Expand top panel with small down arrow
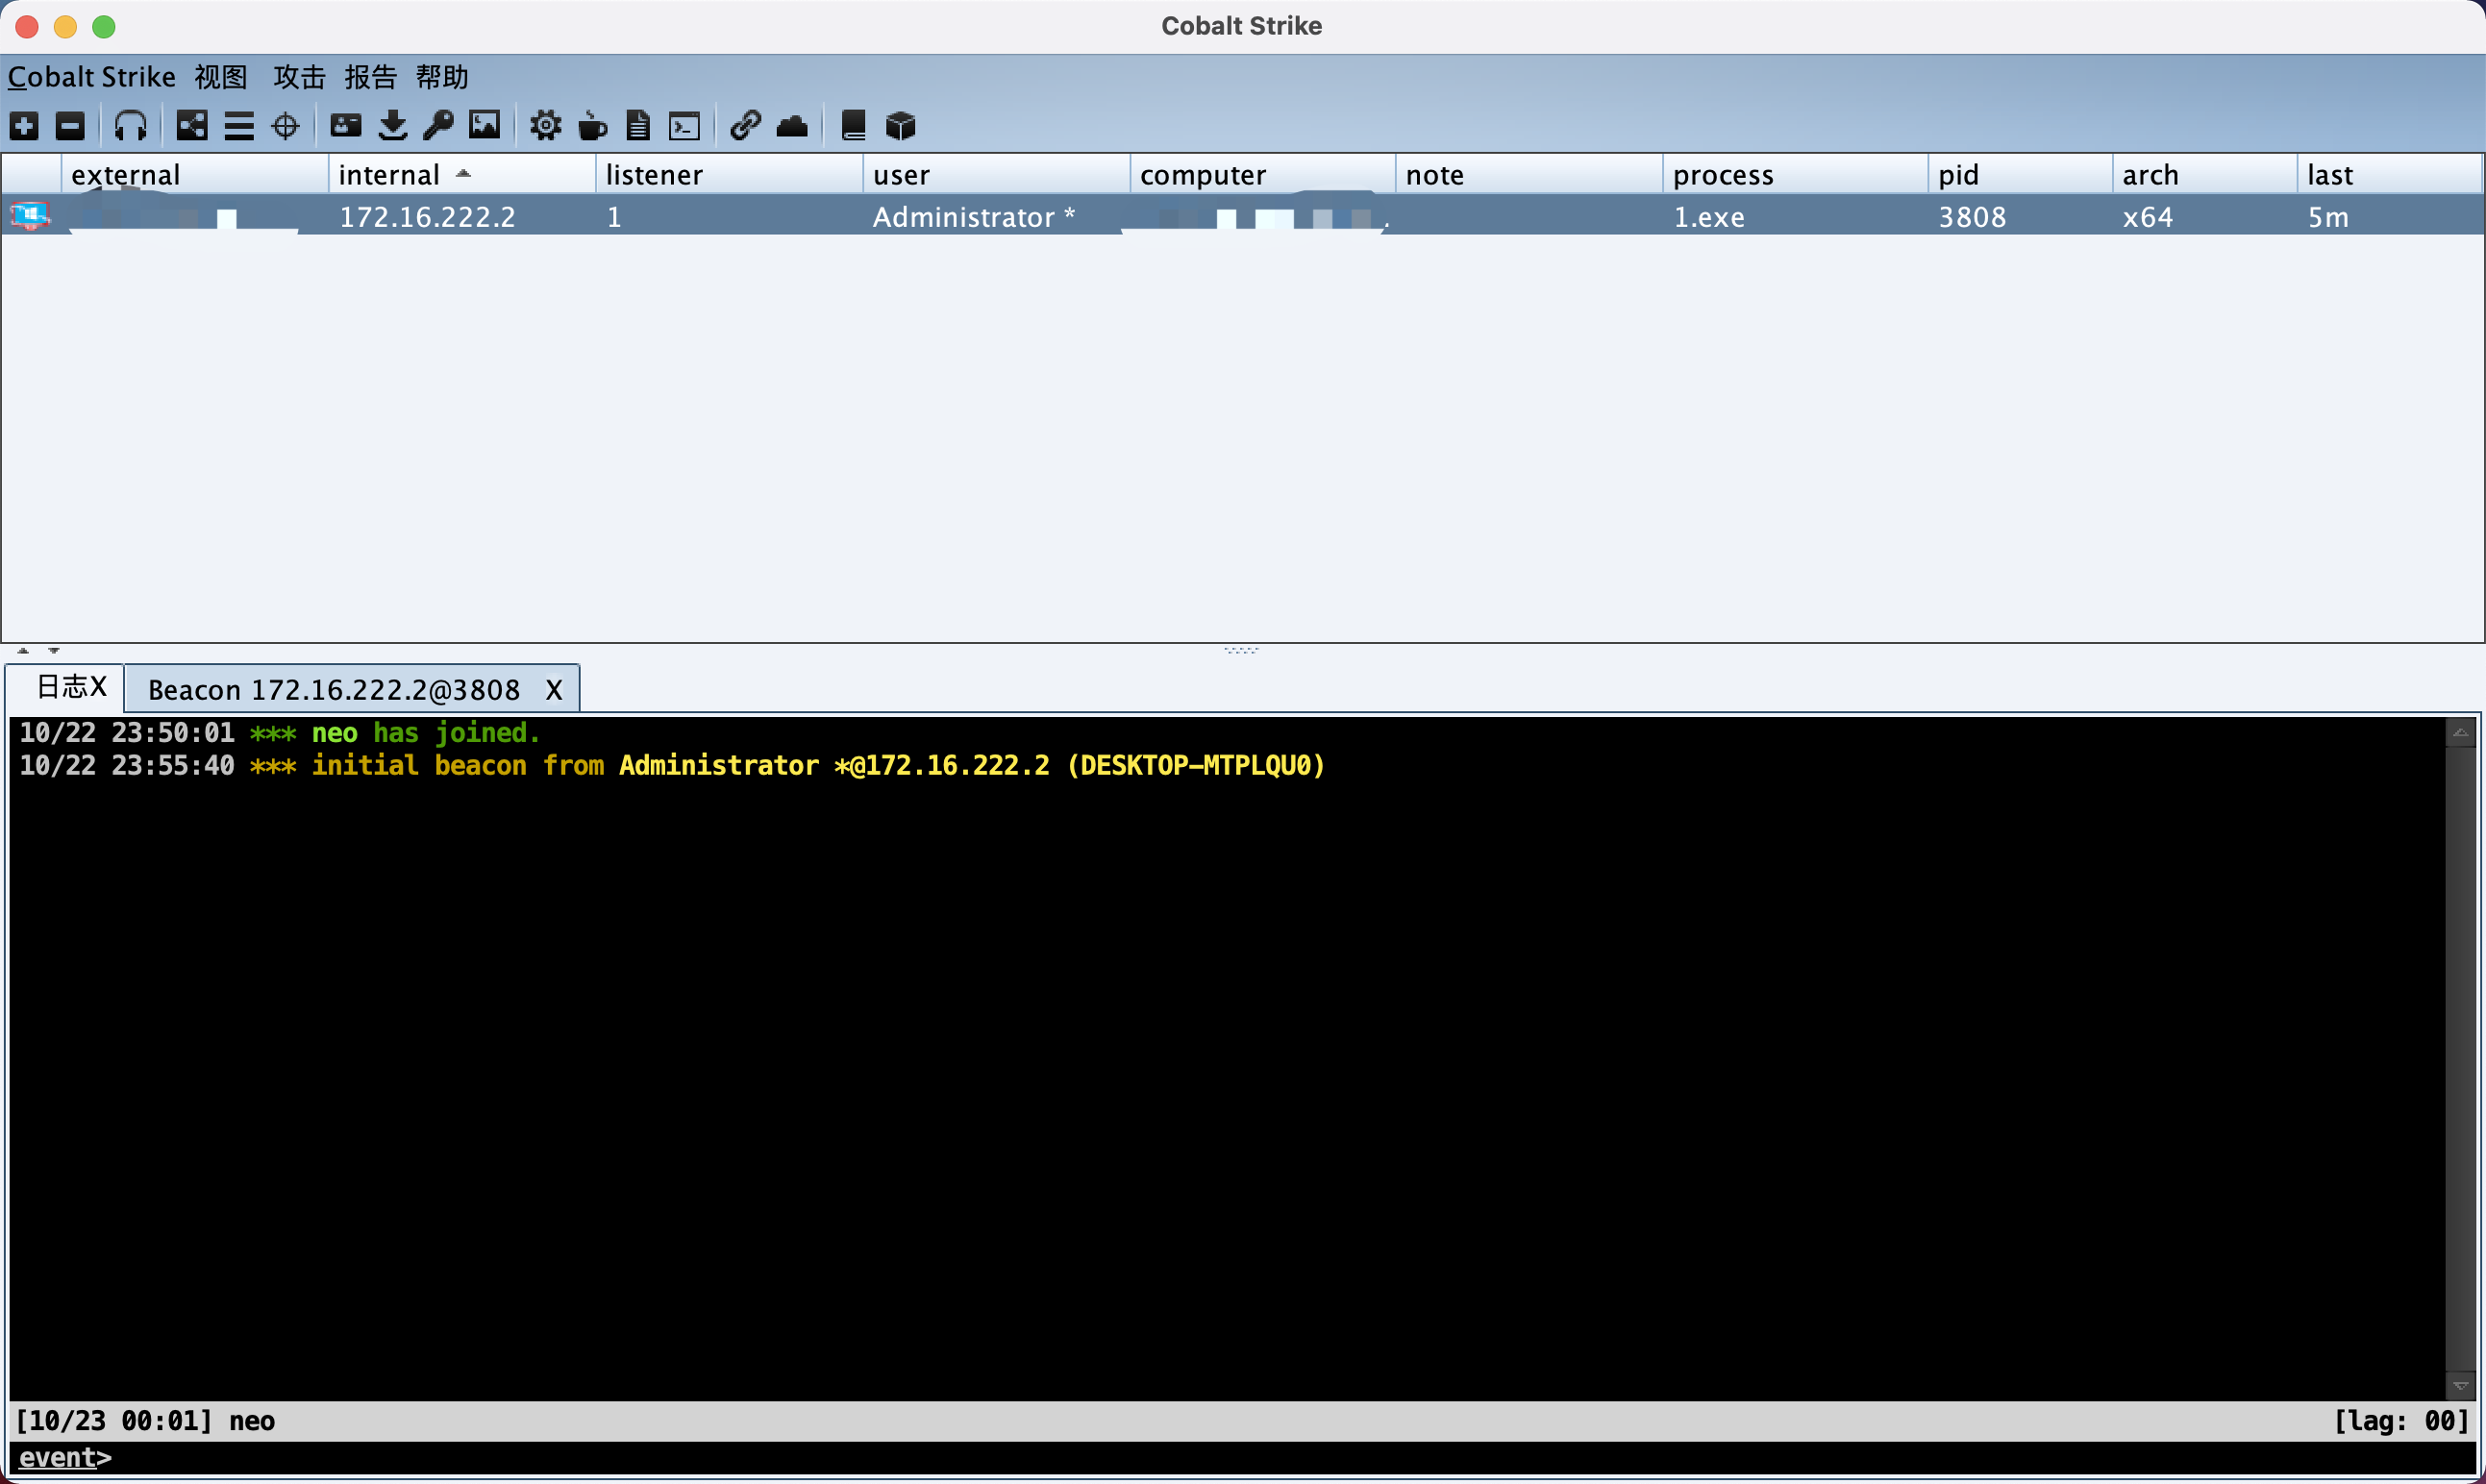Image resolution: width=2486 pixels, height=1484 pixels. click(x=54, y=651)
